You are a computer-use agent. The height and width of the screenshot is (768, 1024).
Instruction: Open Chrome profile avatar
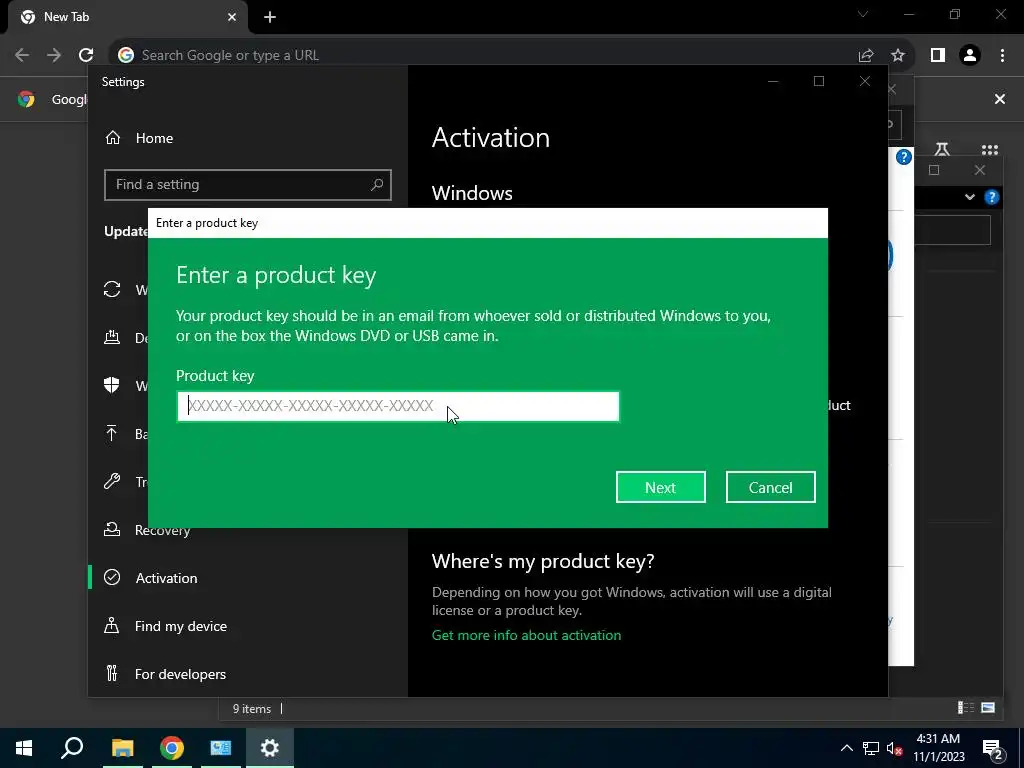tap(970, 55)
